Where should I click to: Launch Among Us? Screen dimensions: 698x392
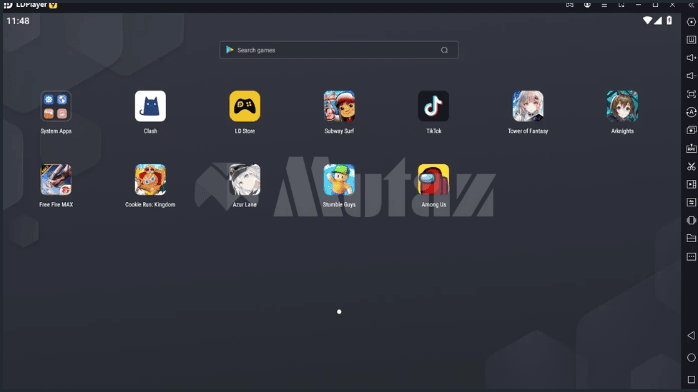pos(434,180)
